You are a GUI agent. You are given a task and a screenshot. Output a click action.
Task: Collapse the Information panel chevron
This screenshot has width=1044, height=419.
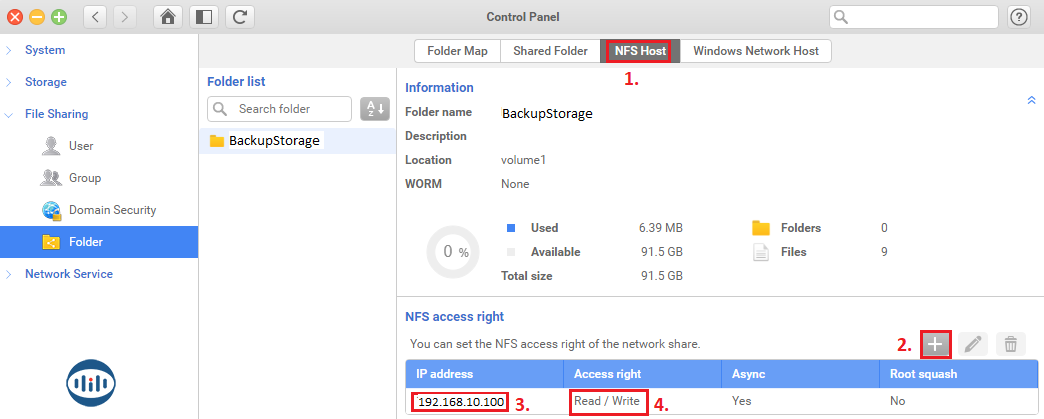click(x=1031, y=100)
